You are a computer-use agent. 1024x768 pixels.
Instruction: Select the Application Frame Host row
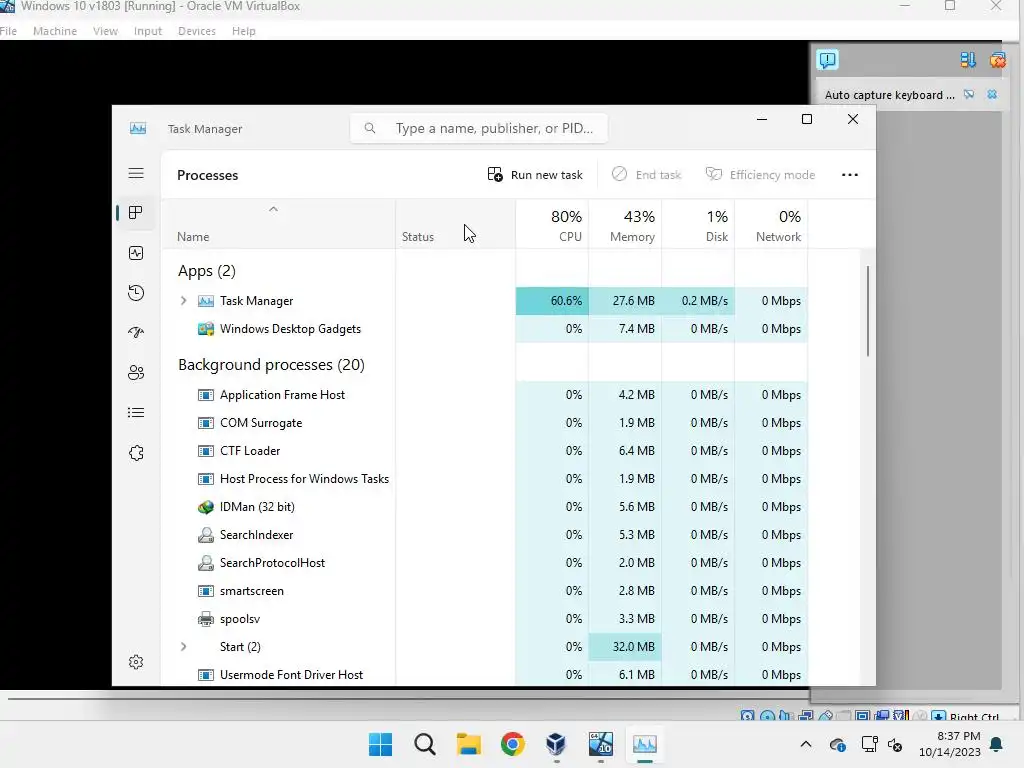point(485,394)
